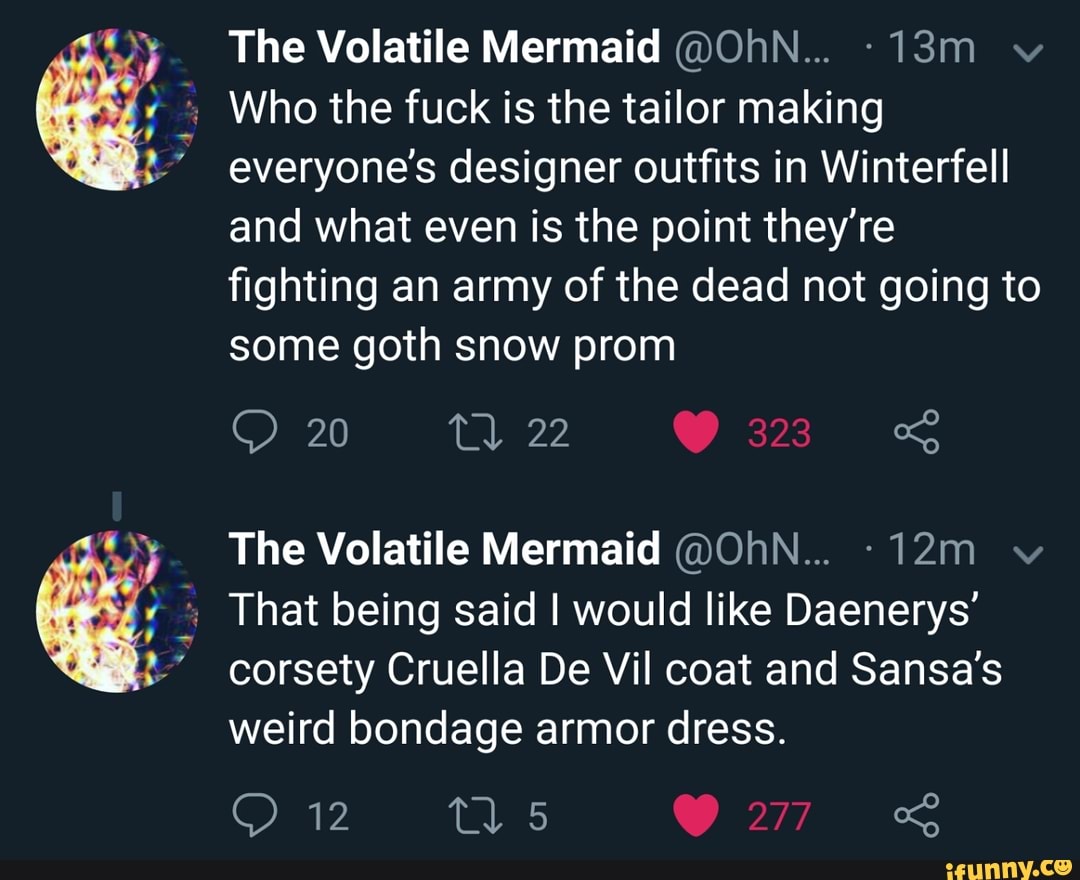1080x880 pixels.
Task: Open The Volatile Mermaid profile from first tweet
Action: click(x=445, y=49)
